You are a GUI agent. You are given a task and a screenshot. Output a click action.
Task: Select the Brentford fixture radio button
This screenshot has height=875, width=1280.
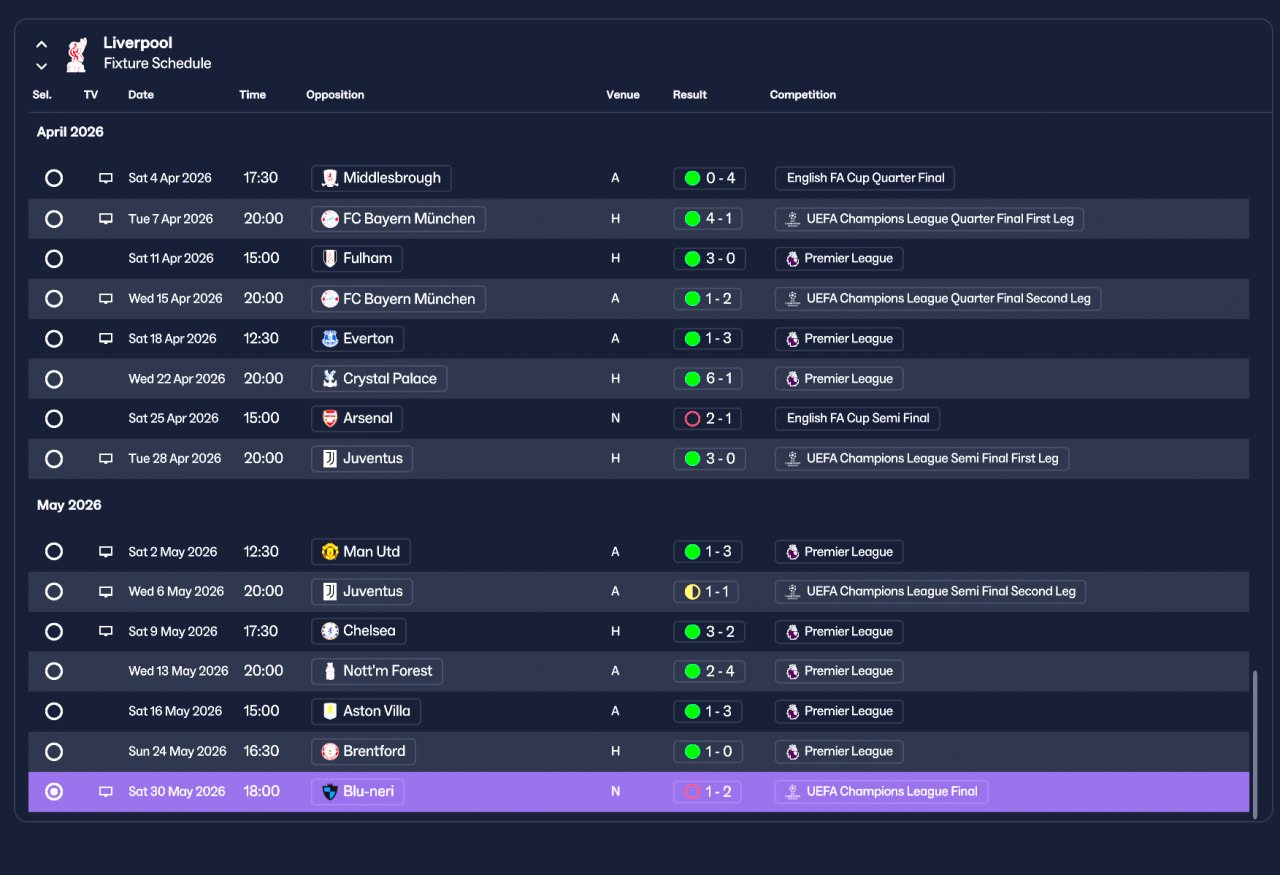[x=54, y=751]
